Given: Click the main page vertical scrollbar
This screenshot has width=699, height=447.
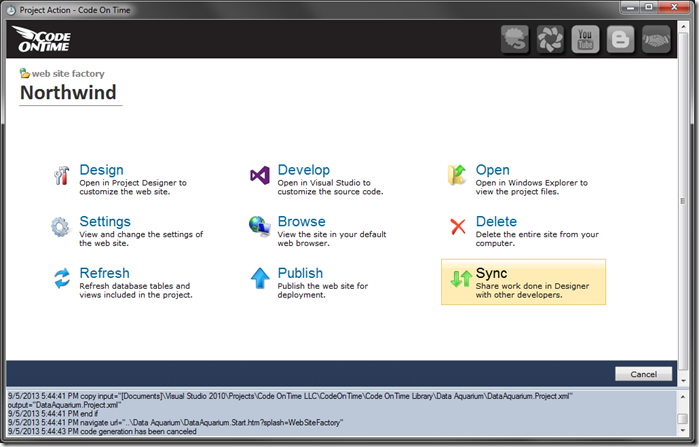Looking at the screenshot, I should pos(683,202).
